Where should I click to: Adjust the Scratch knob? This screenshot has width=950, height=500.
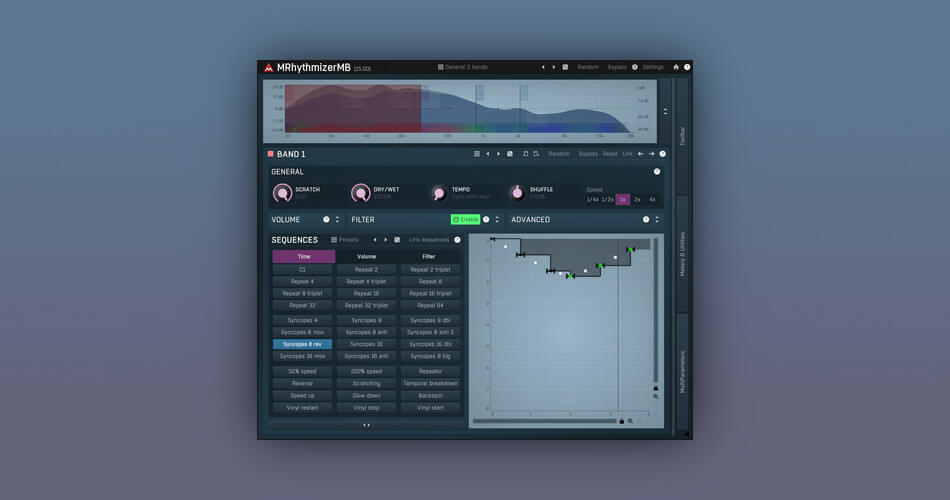[x=282, y=193]
